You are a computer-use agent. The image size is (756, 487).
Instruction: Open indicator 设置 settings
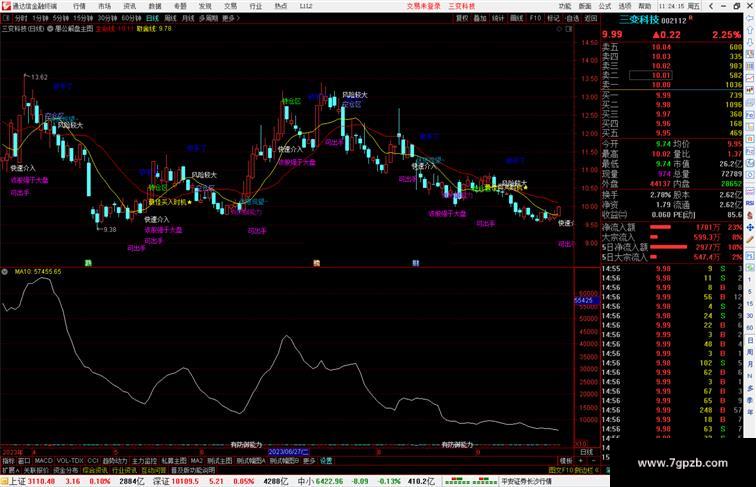[x=326, y=461]
